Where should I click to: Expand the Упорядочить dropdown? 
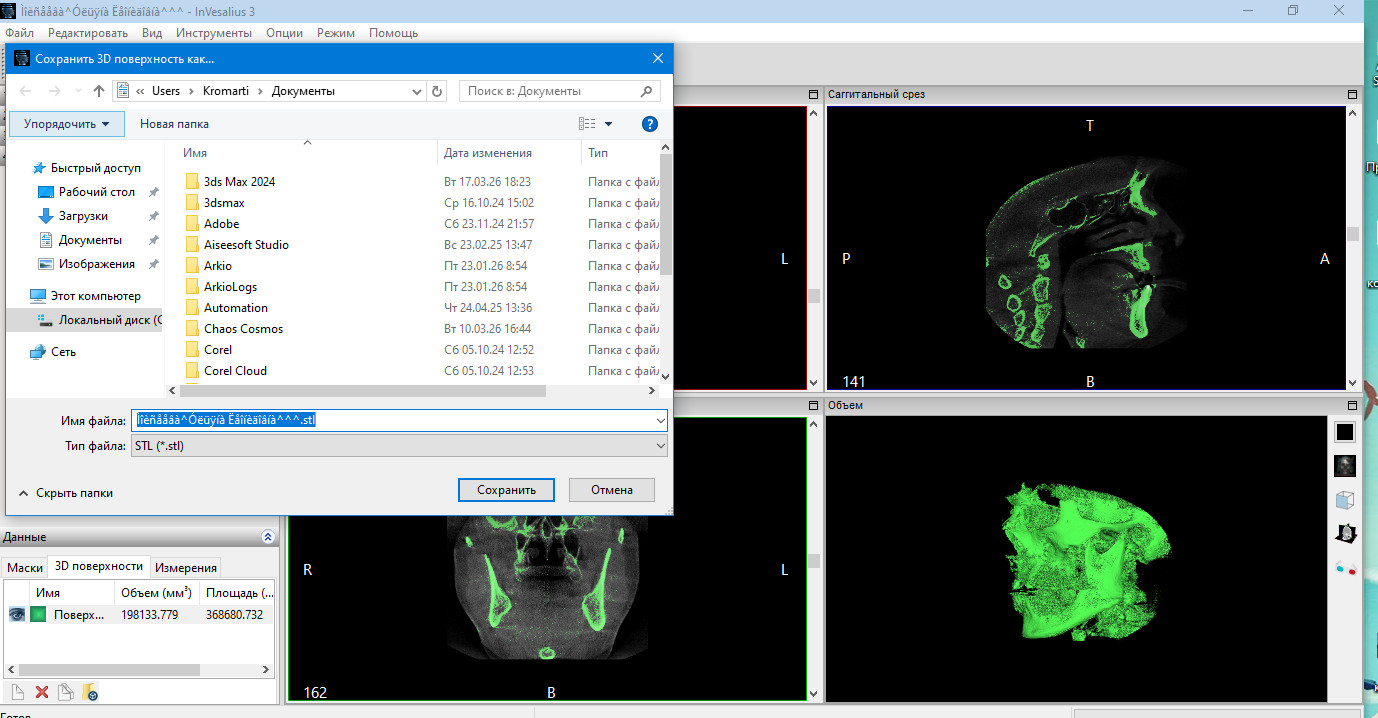67,124
